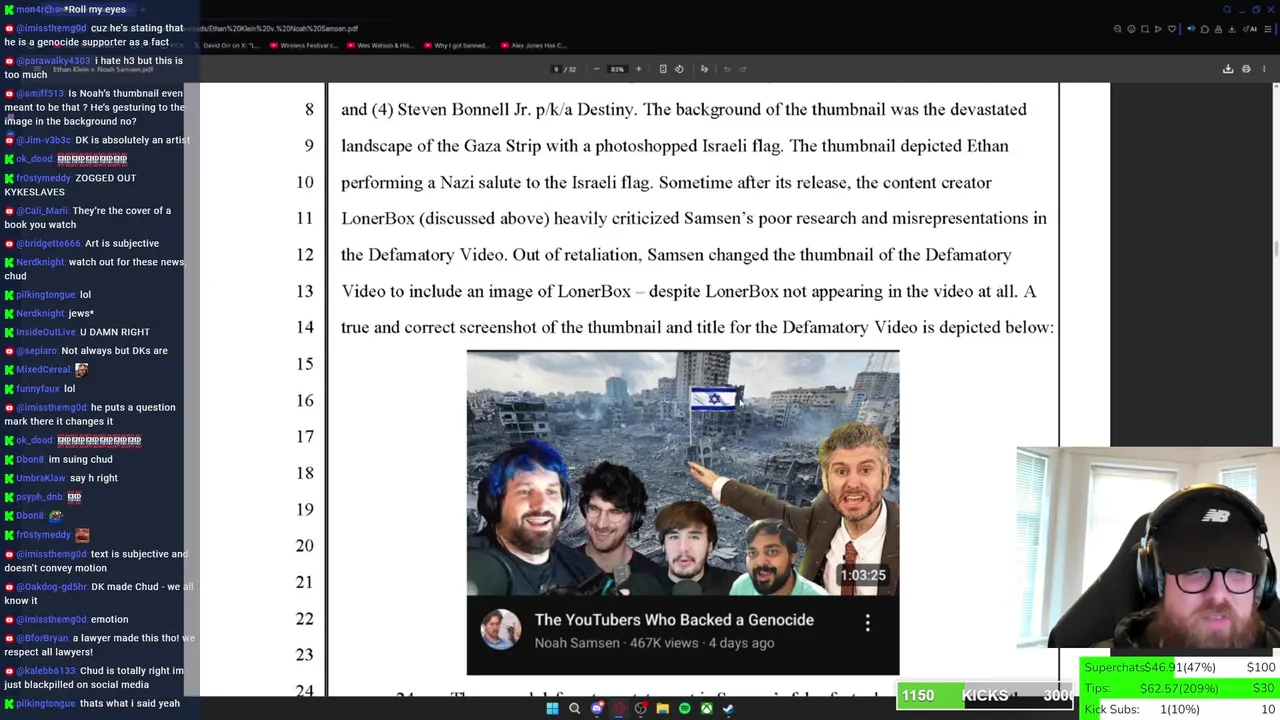Image resolution: width=1280 pixels, height=720 pixels.
Task: Zoom in the PDF with plus button
Action: click(638, 69)
